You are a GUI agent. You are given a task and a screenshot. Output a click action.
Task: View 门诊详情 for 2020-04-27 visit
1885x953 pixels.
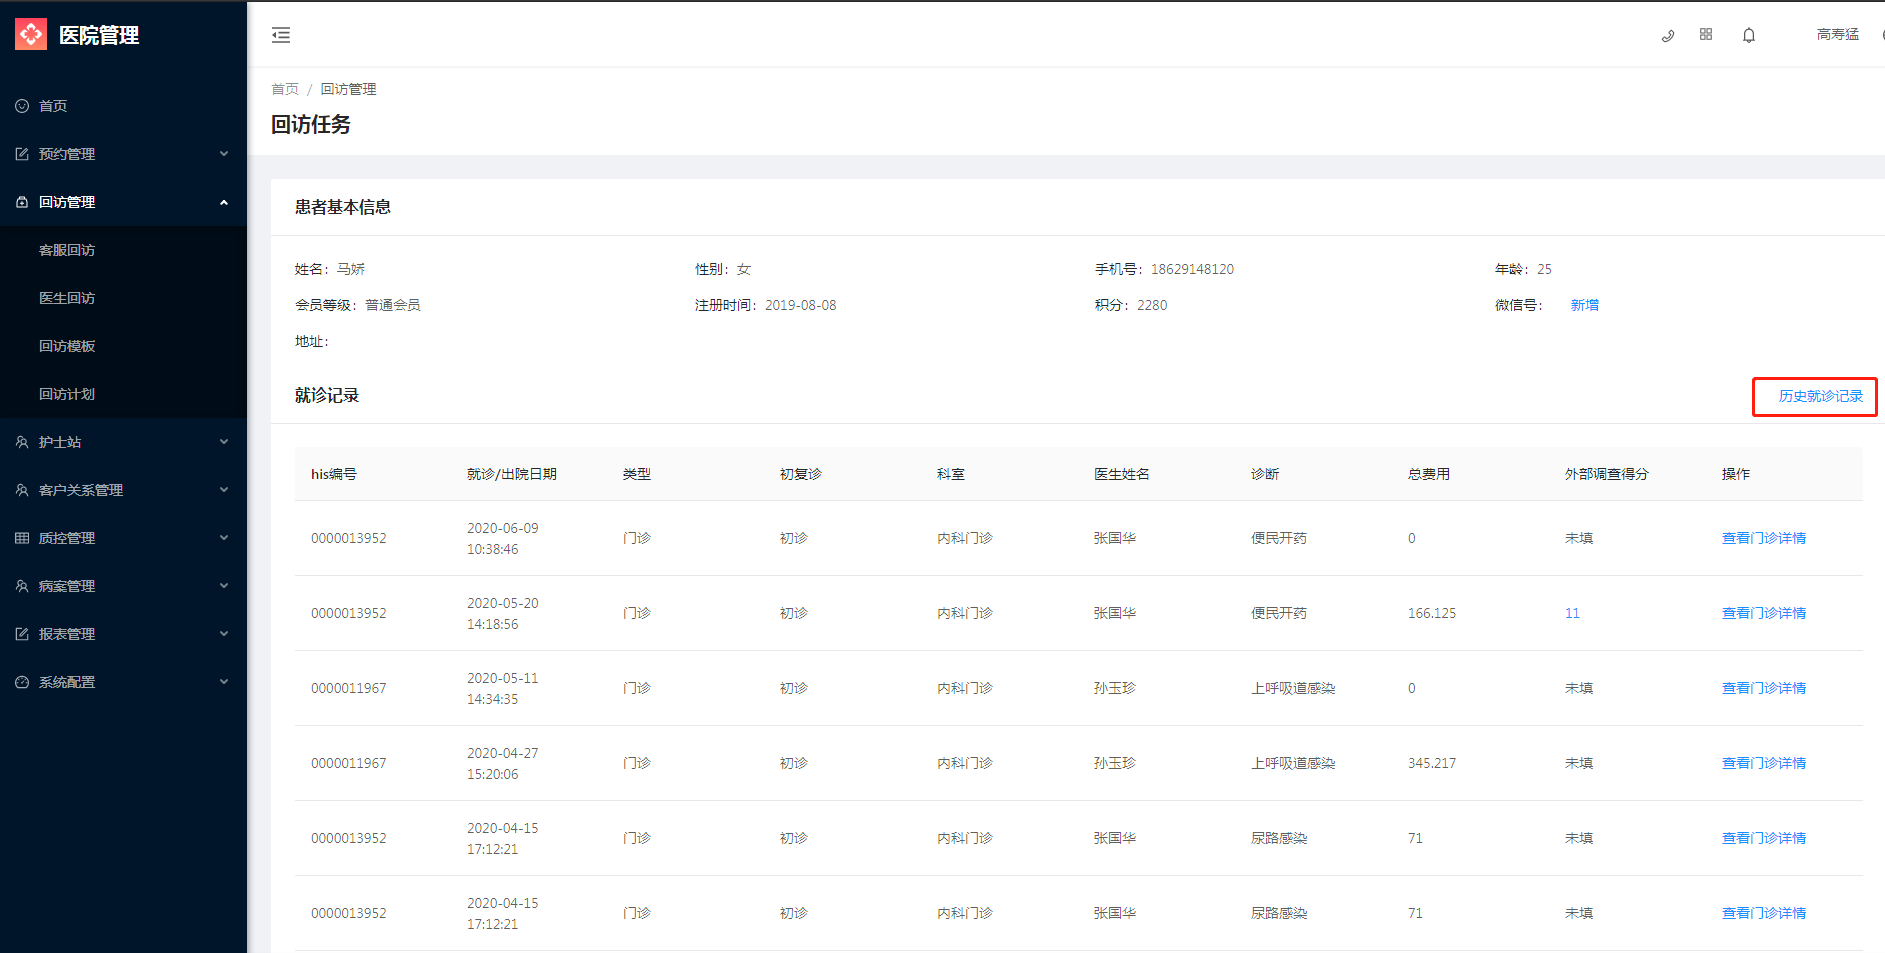click(1764, 763)
